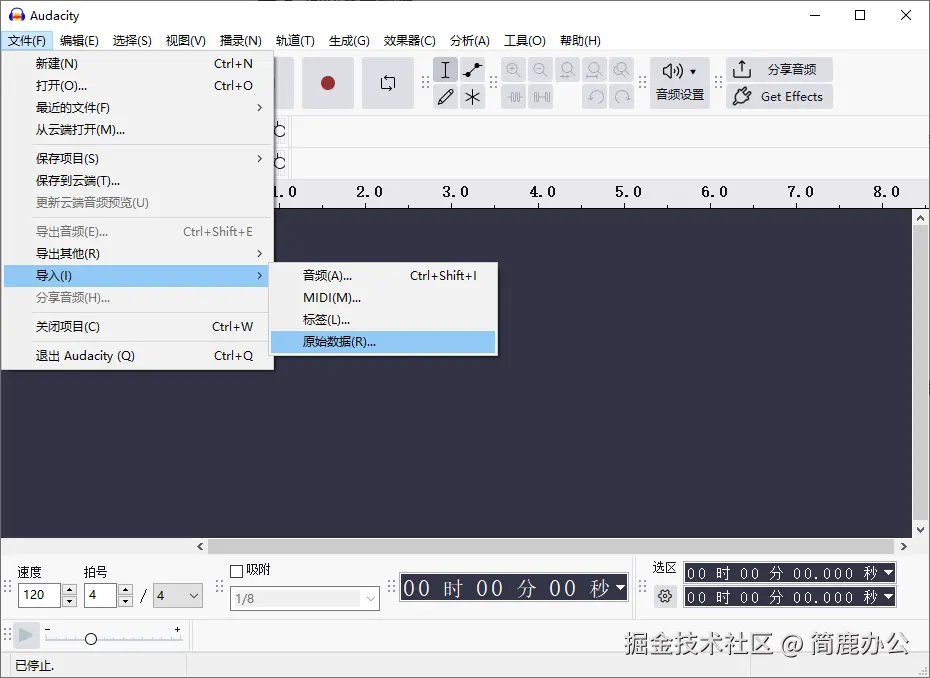Toggle the Loop button
Image resolution: width=930 pixels, height=678 pixels.
(388, 83)
